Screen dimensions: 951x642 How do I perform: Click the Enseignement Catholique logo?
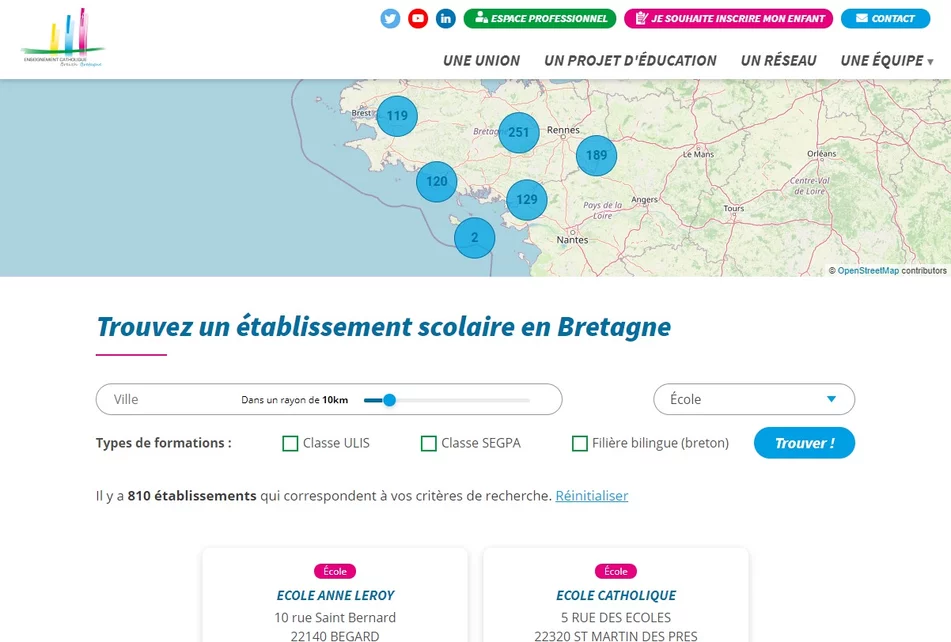coord(62,40)
